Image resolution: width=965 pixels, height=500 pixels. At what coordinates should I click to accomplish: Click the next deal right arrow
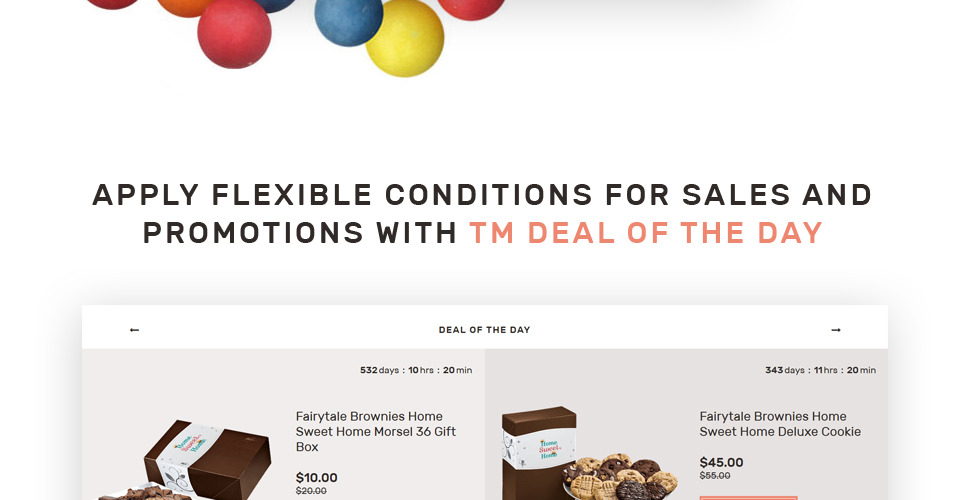836,330
